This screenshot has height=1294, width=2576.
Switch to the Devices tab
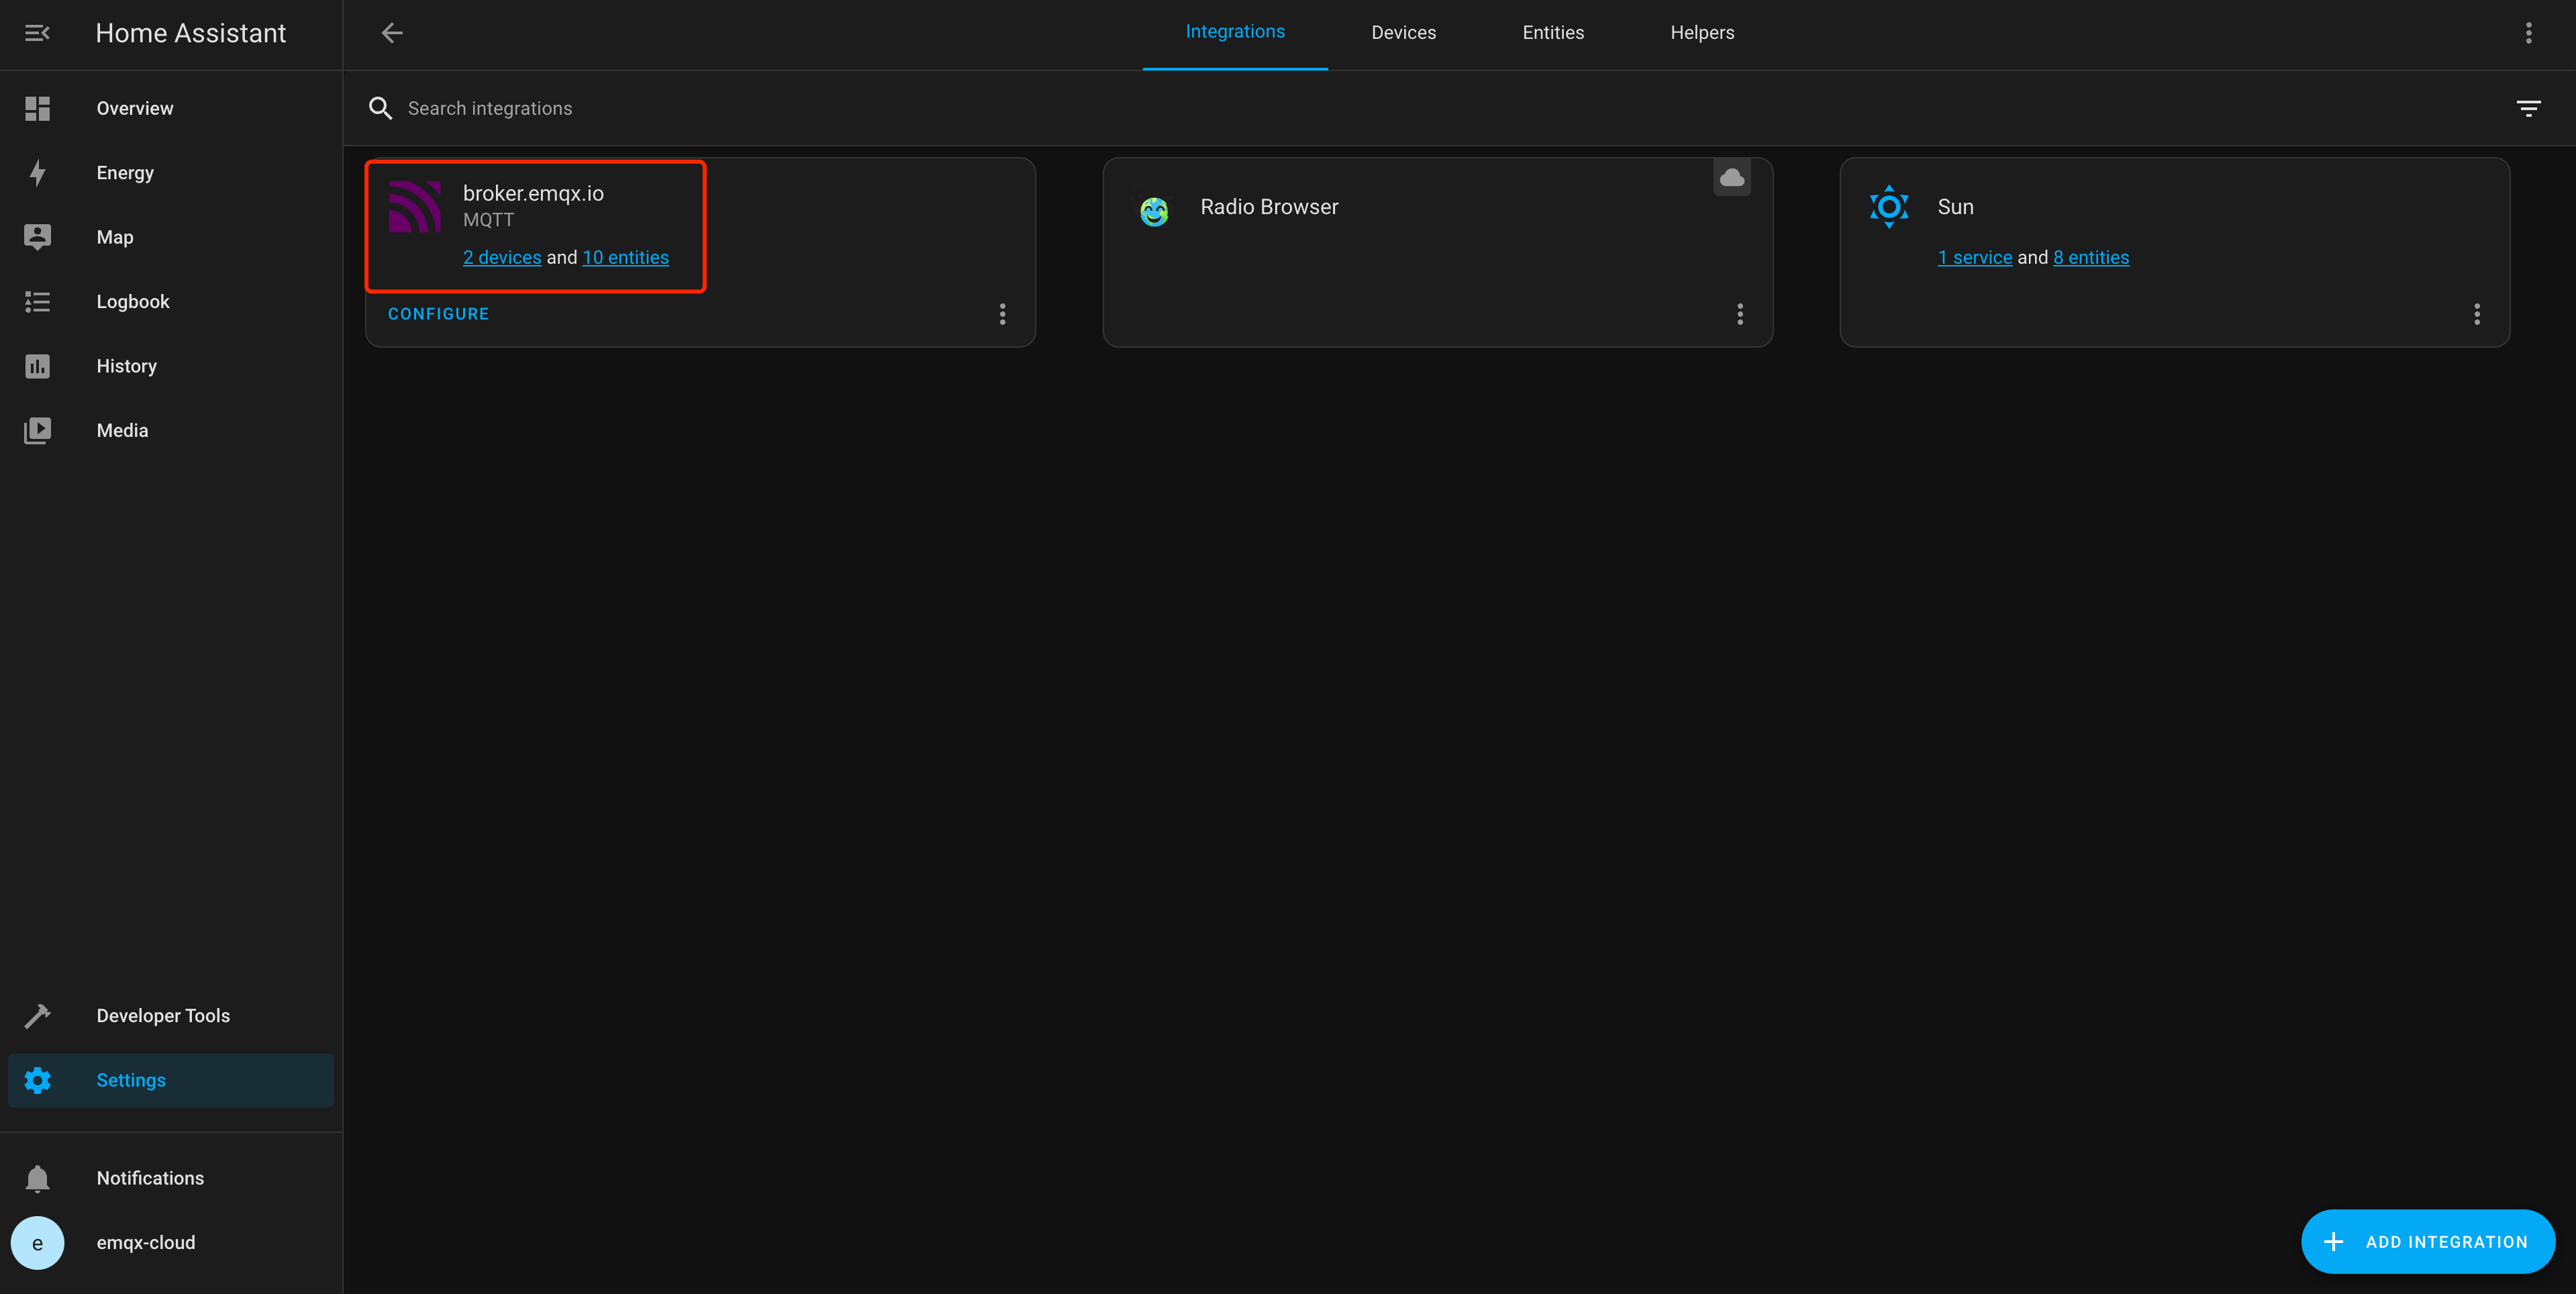tap(1403, 32)
